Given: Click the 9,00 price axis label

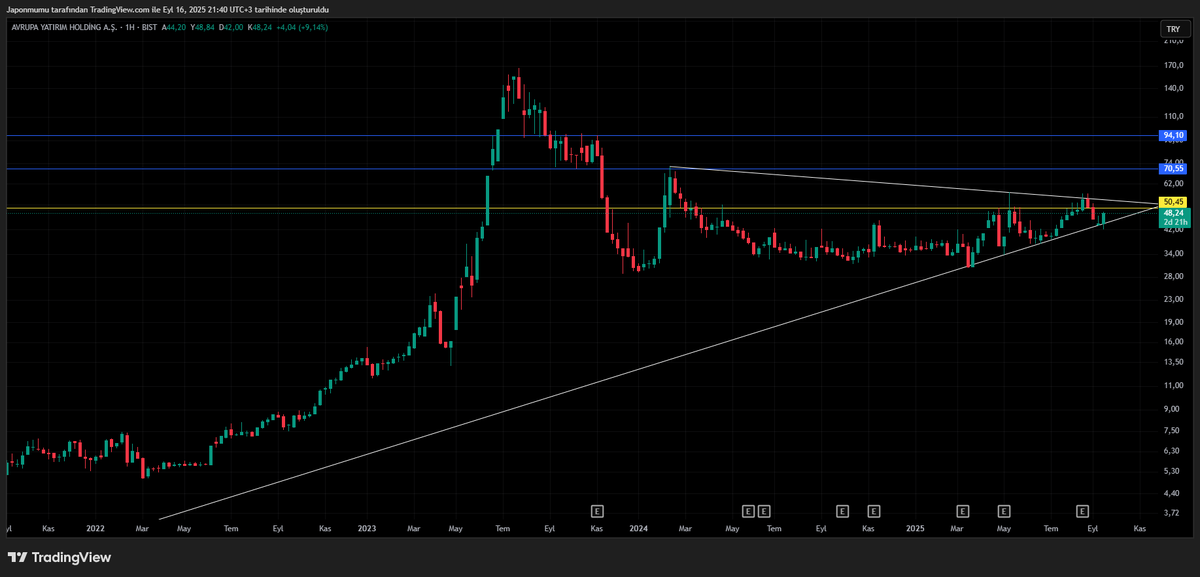Looking at the screenshot, I should pos(1170,408).
